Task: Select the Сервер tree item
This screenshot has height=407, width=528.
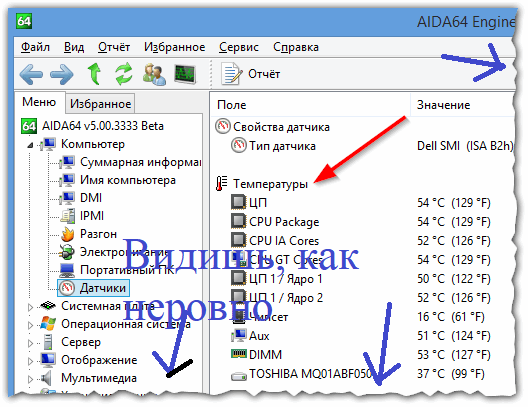Action: point(81,342)
